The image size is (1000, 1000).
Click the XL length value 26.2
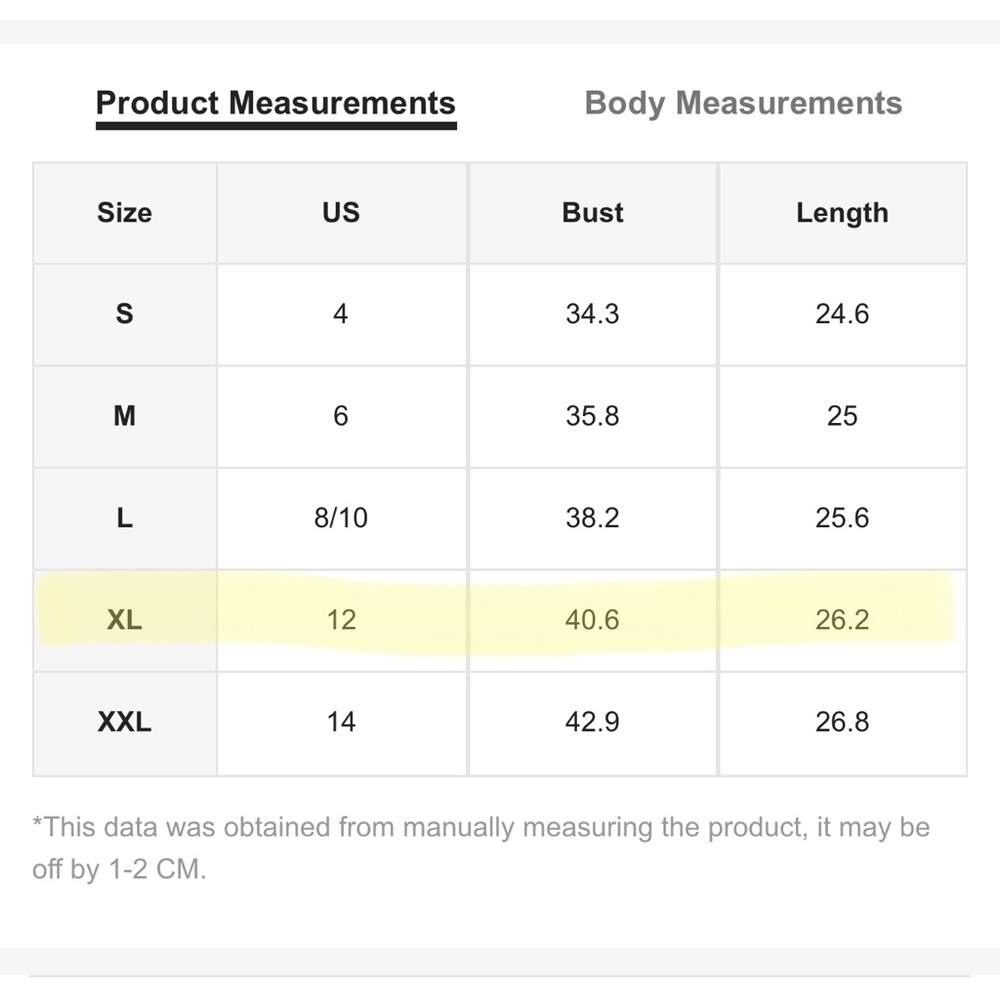(842, 620)
